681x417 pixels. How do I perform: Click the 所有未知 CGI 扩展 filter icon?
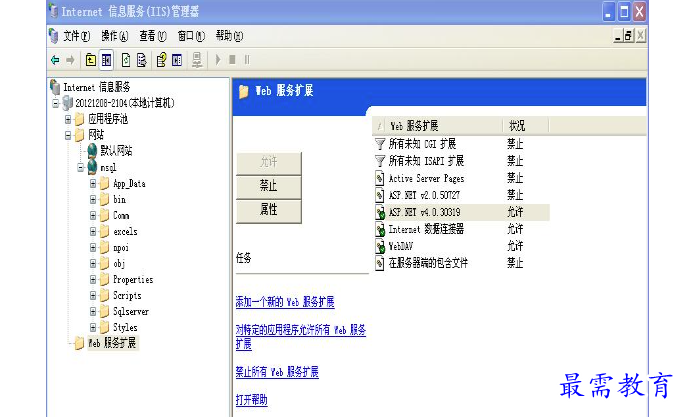[x=380, y=143]
